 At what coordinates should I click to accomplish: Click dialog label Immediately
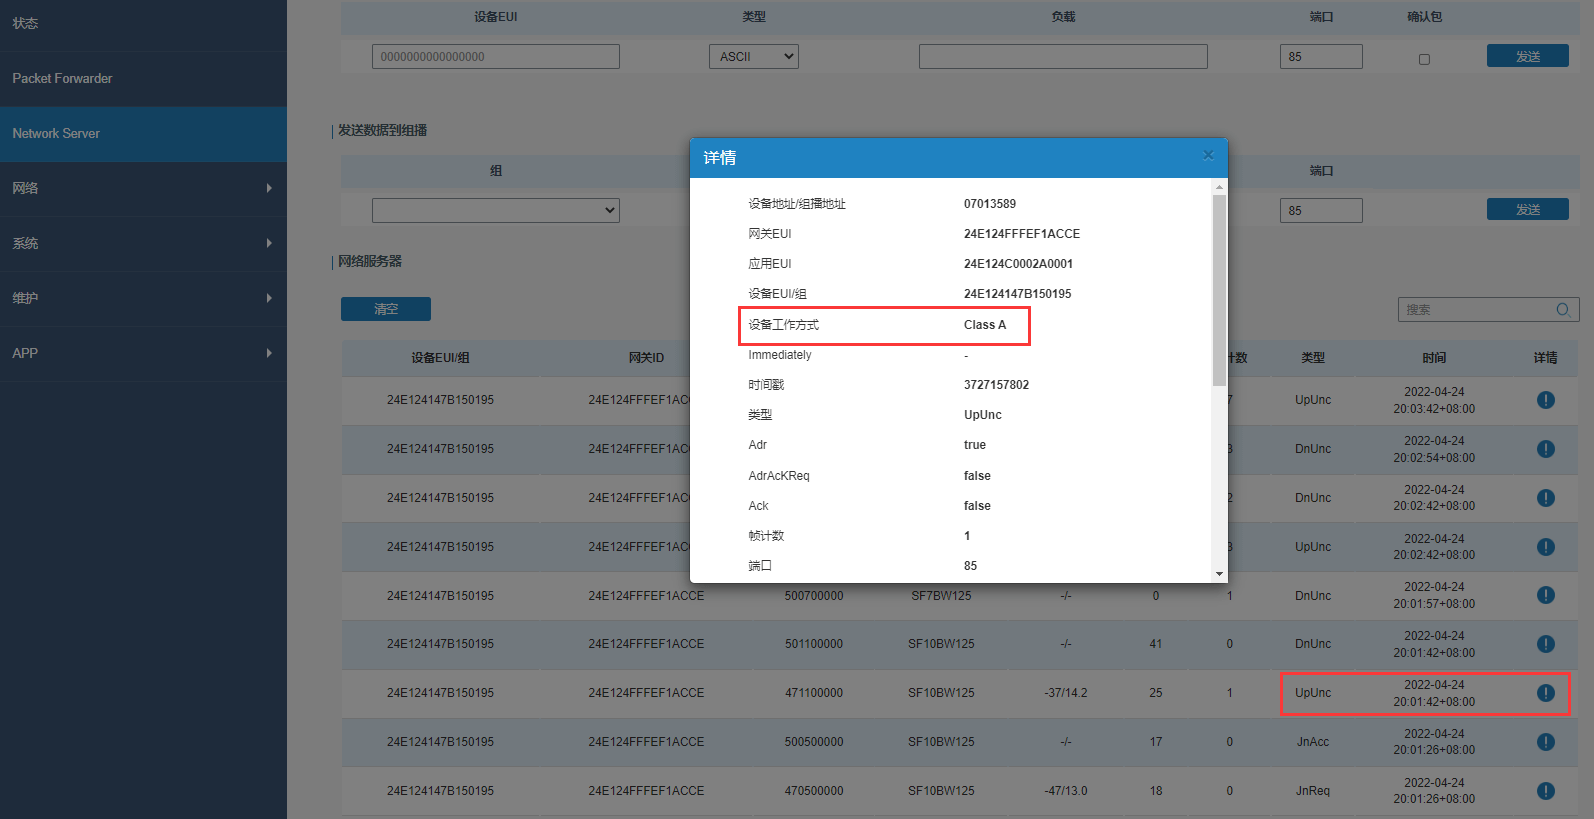pos(780,355)
